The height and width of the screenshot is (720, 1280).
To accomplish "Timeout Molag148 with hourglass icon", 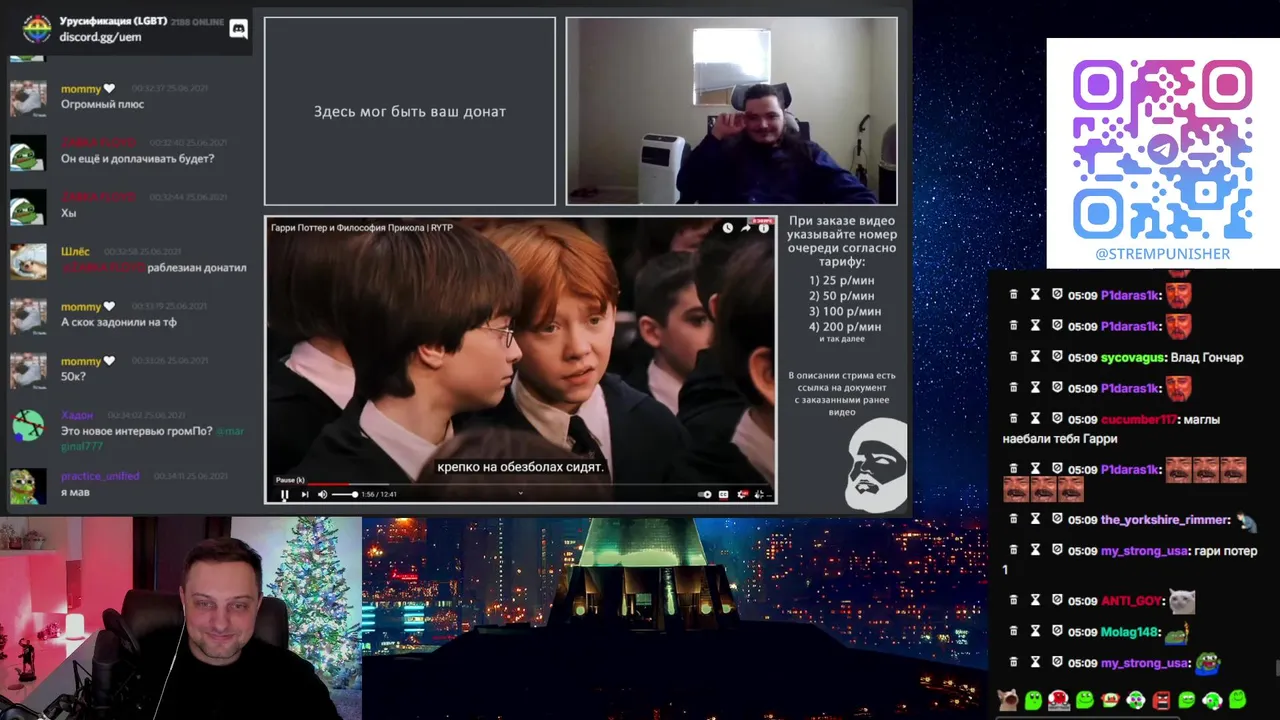I will 1036,631.
